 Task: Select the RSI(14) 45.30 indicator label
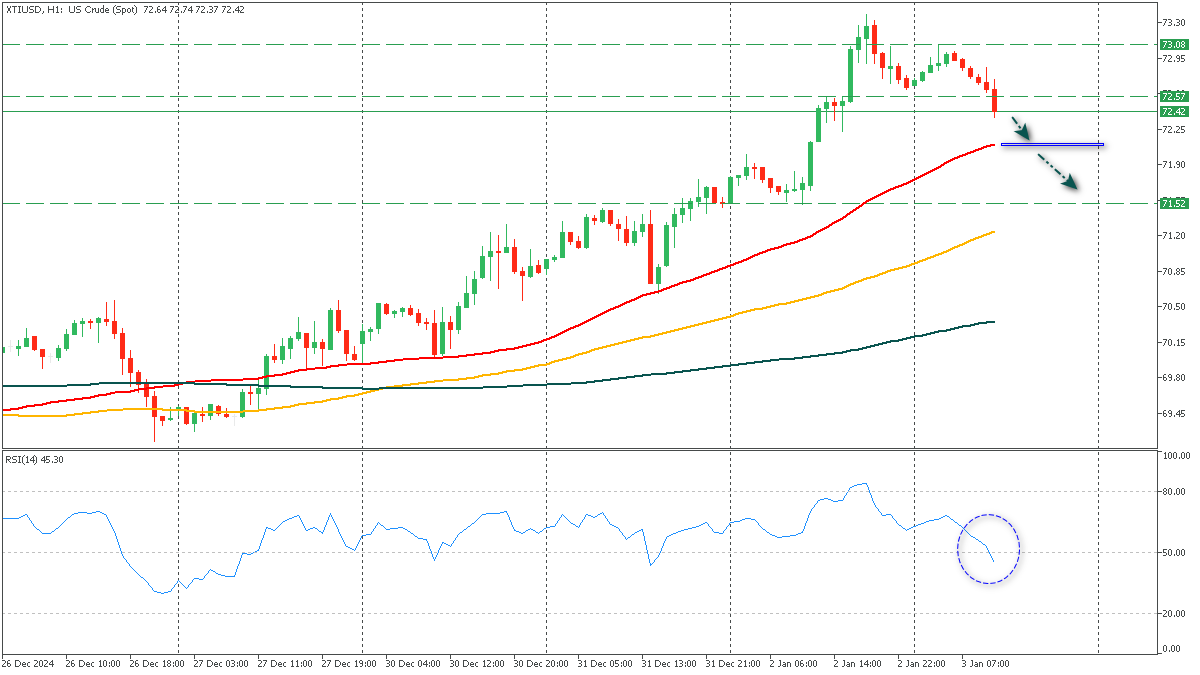click(x=34, y=459)
